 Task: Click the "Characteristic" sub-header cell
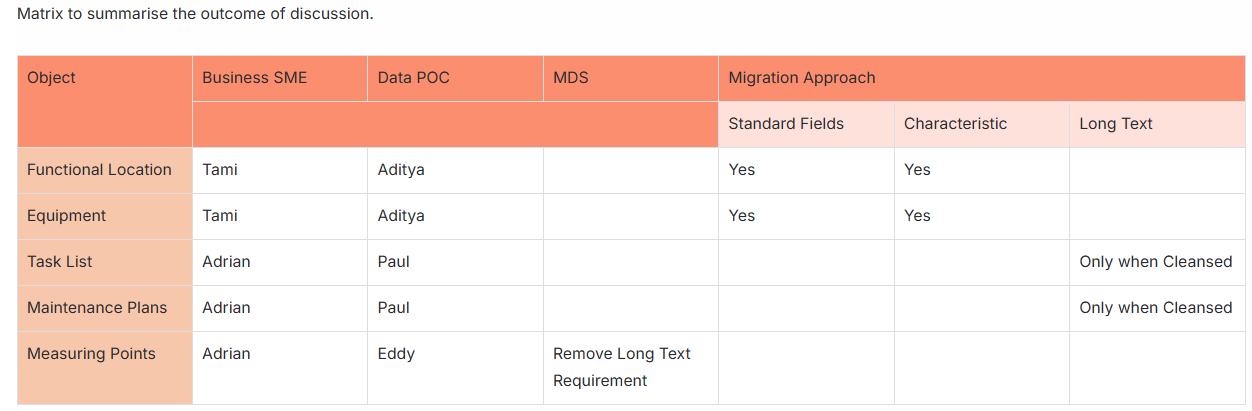(x=955, y=124)
